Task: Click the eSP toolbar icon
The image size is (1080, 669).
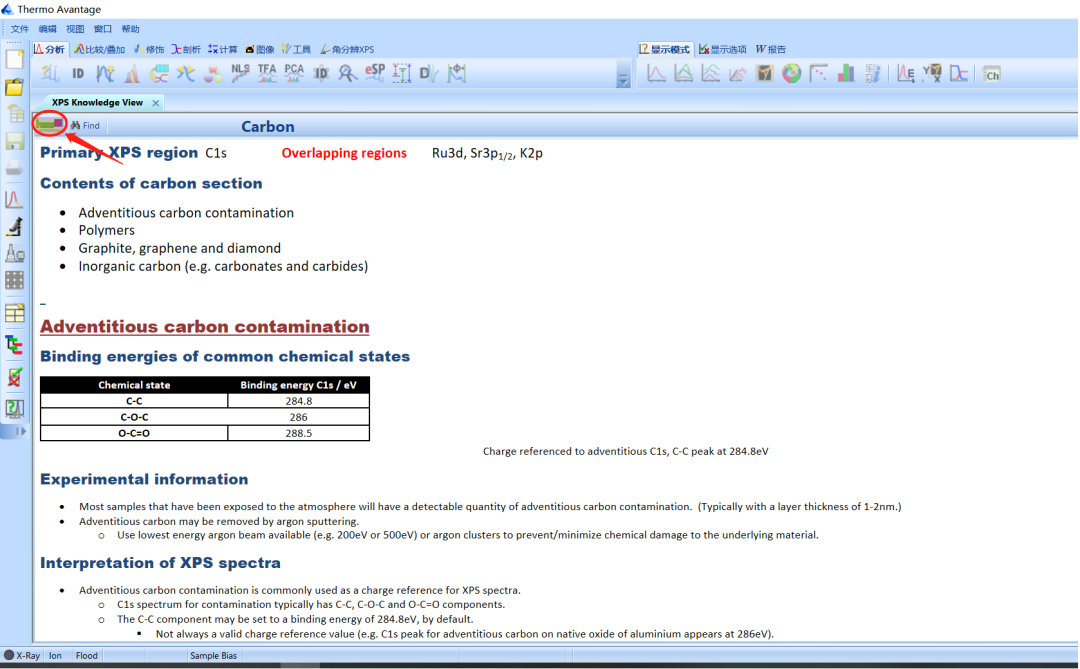Action: click(x=375, y=73)
